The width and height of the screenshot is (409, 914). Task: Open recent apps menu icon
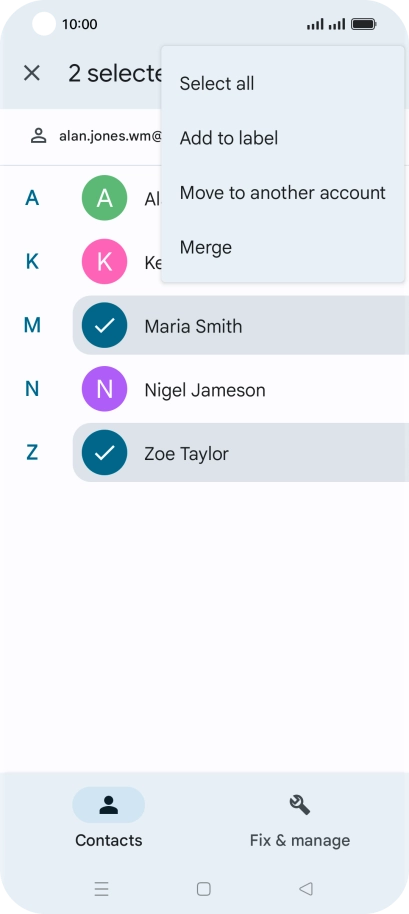pos(101,888)
